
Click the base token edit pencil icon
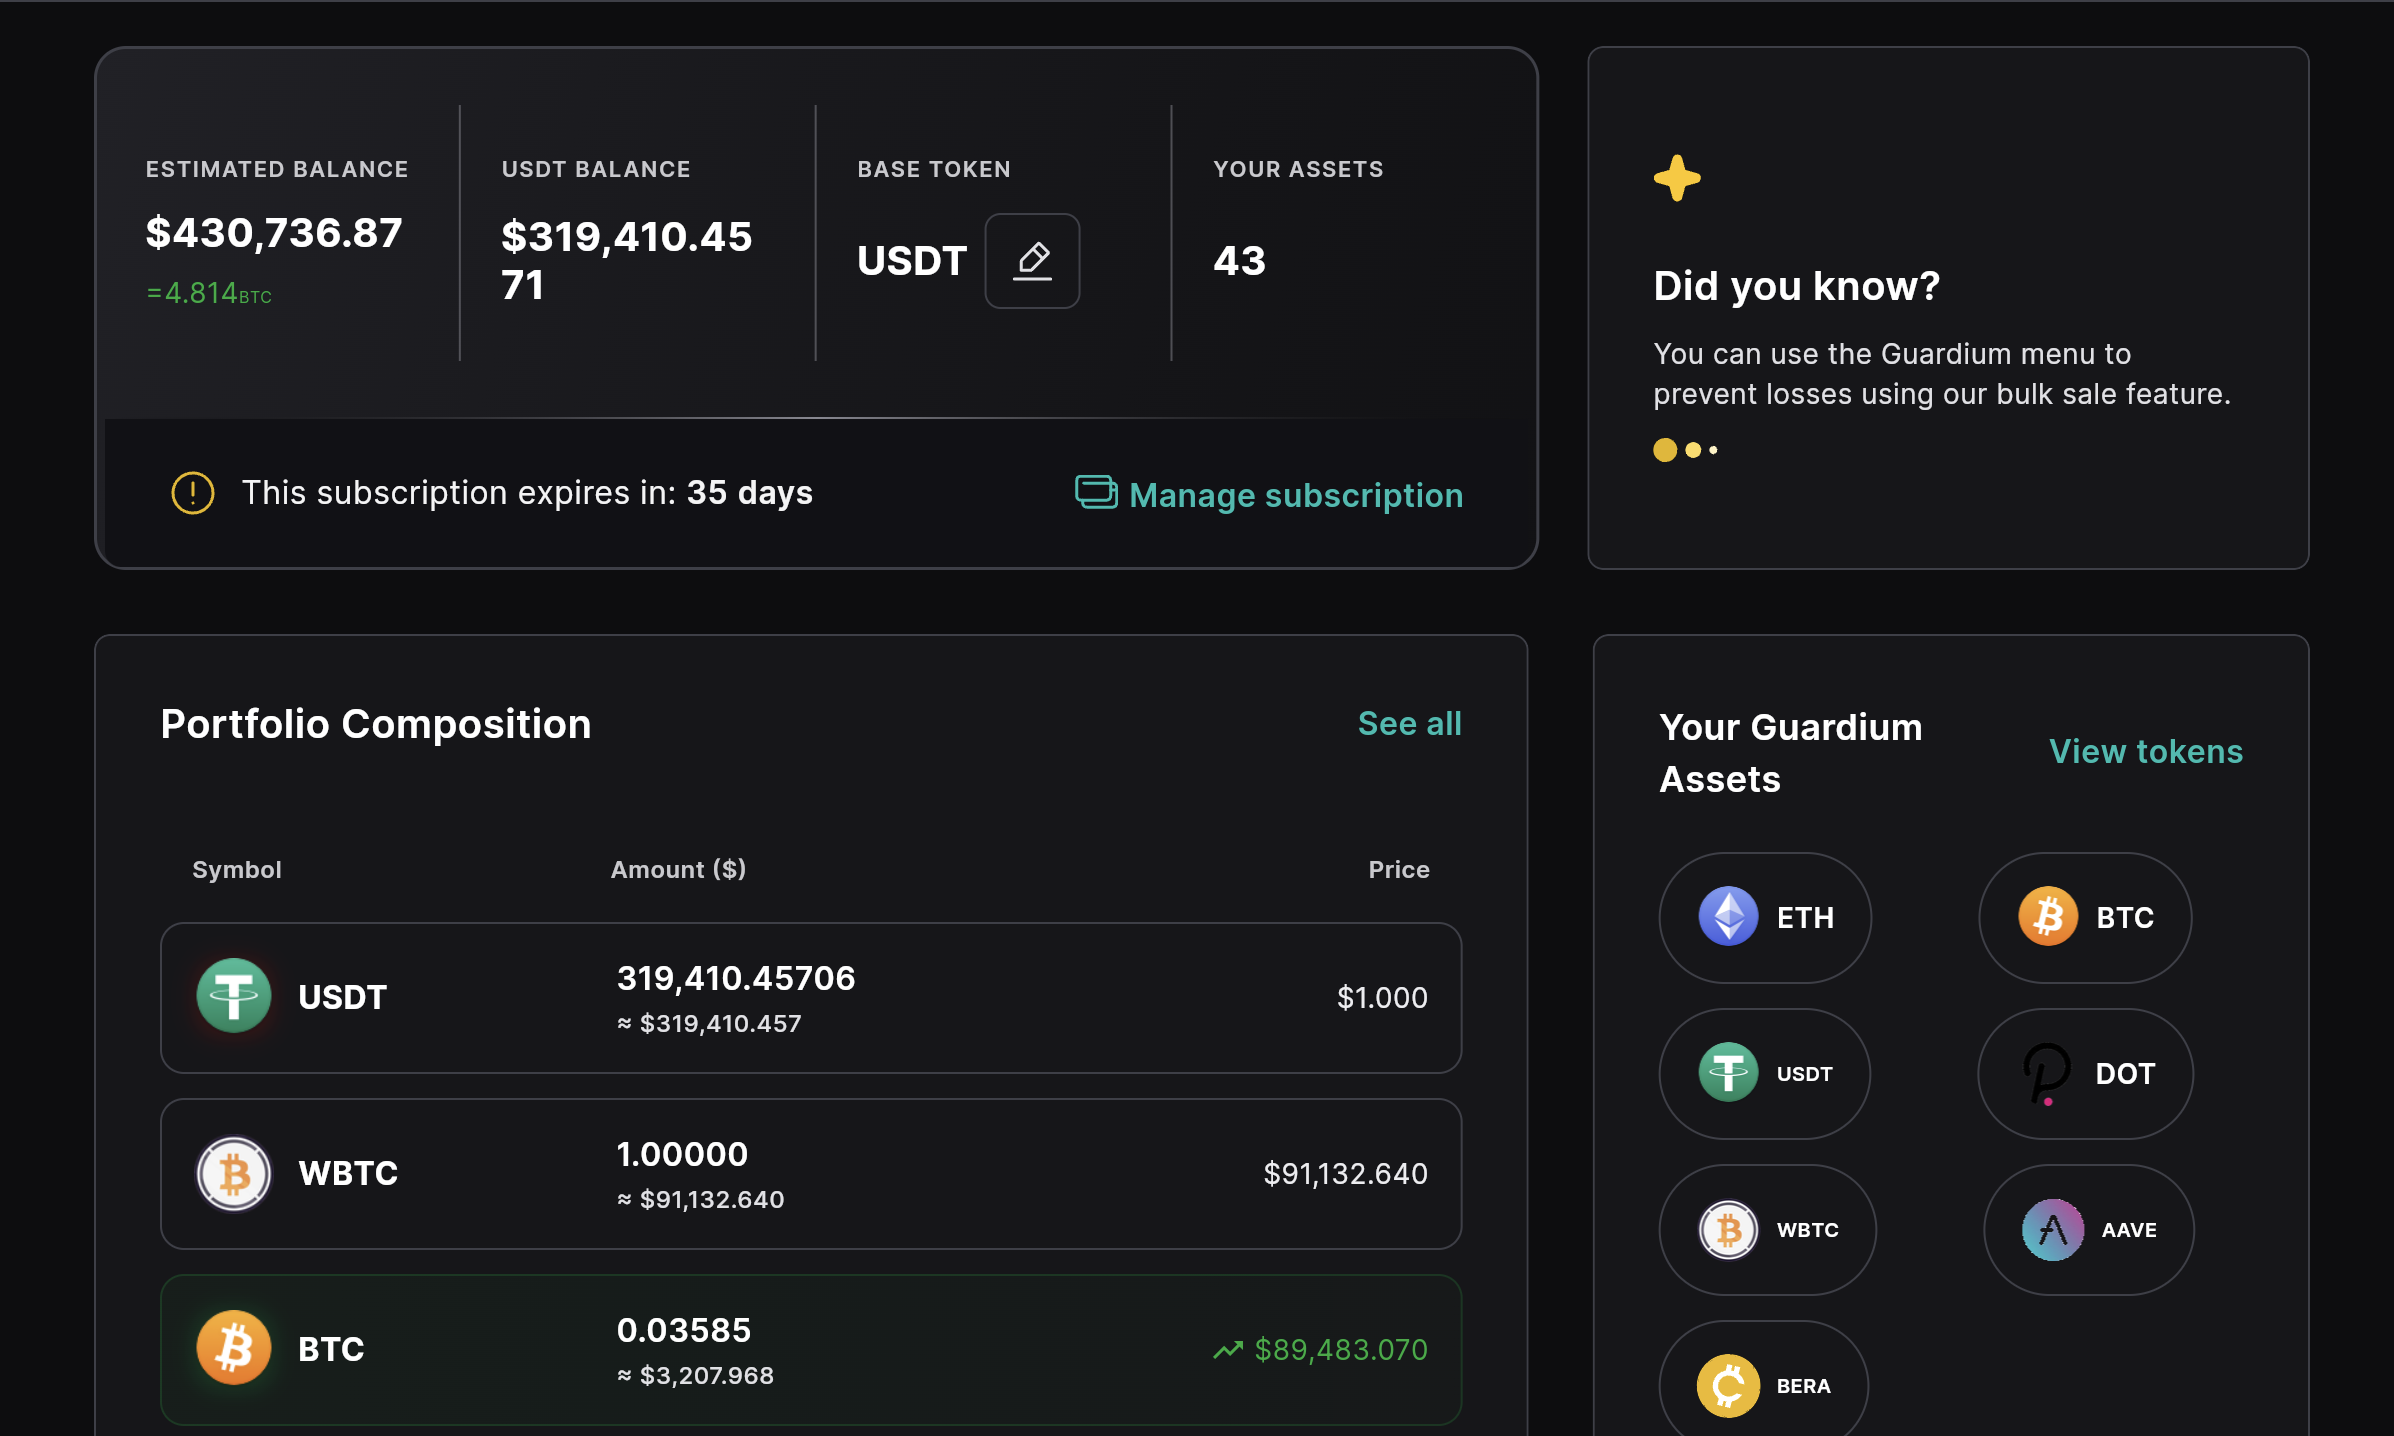tap(1032, 261)
